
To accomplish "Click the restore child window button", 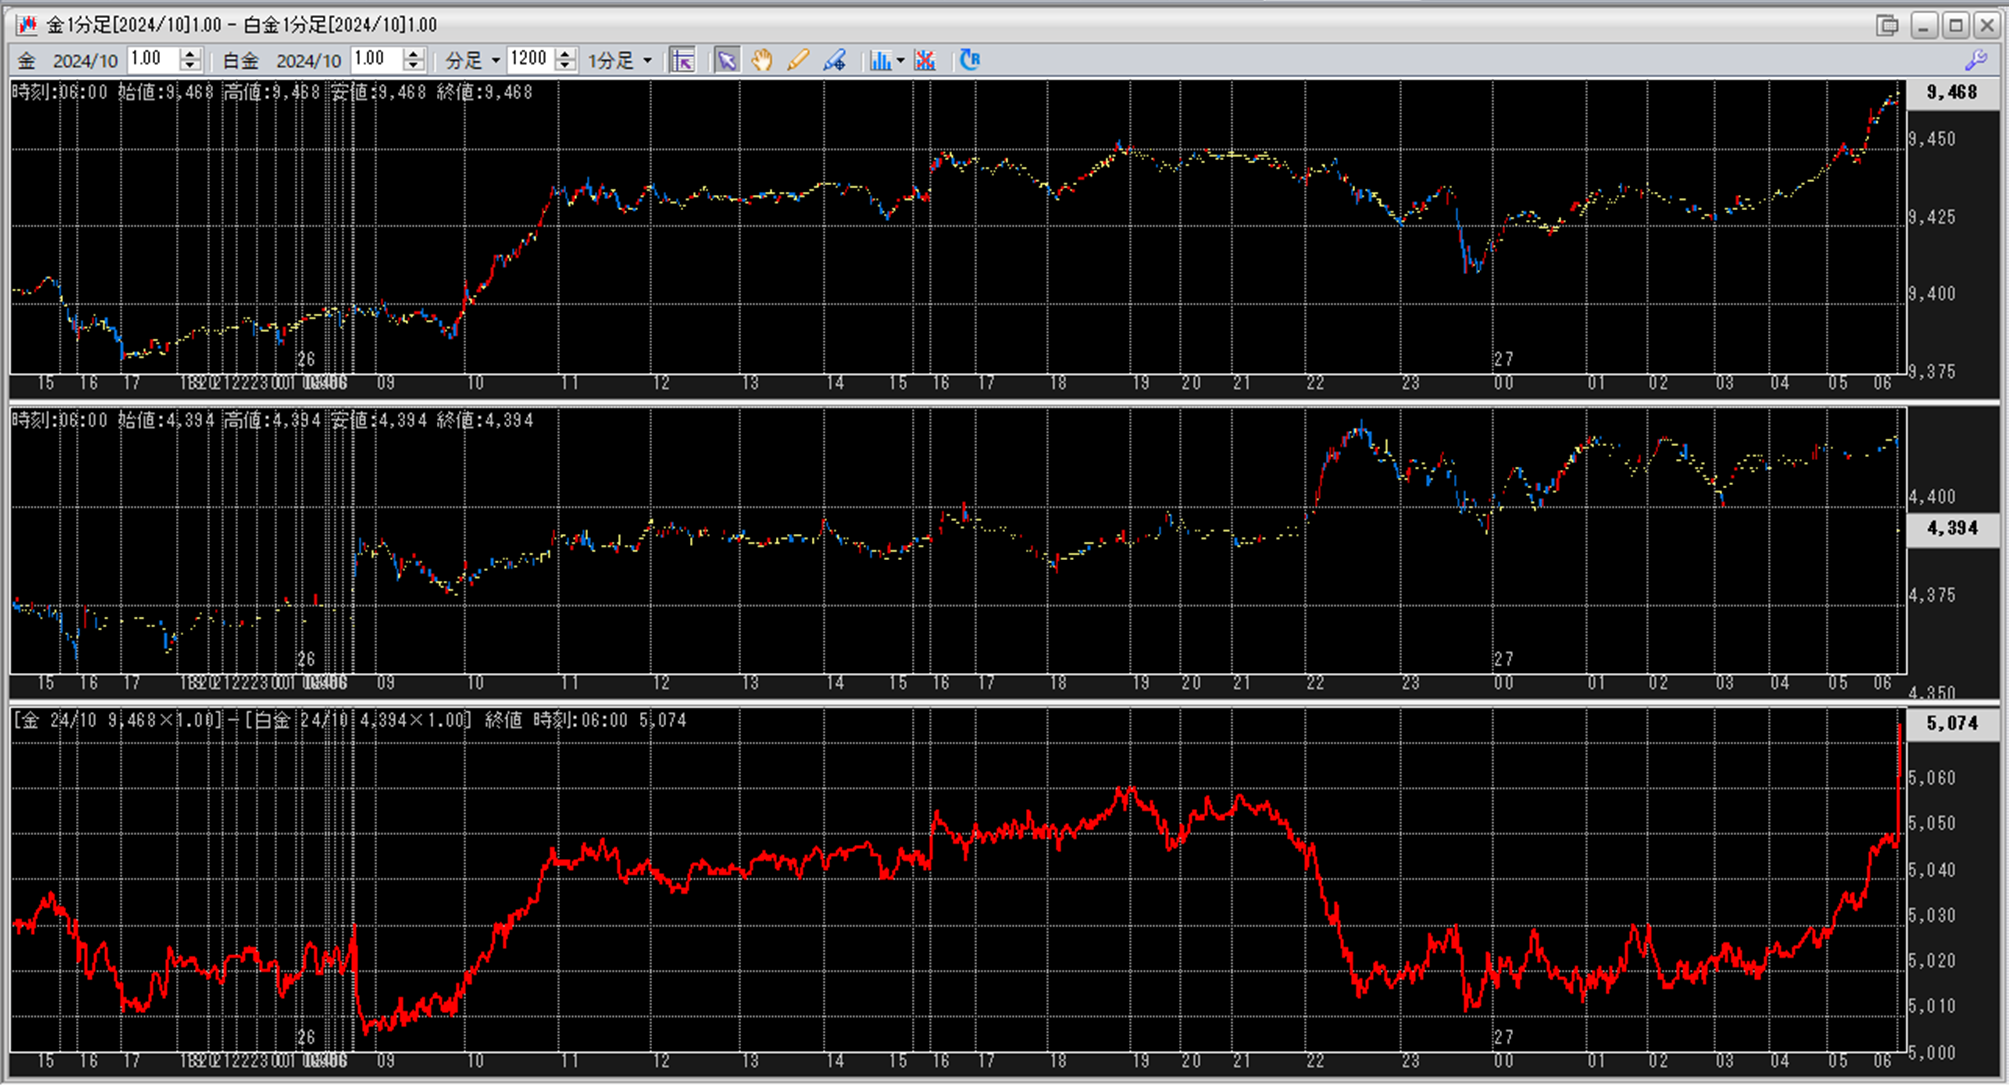I will (x=1887, y=25).
